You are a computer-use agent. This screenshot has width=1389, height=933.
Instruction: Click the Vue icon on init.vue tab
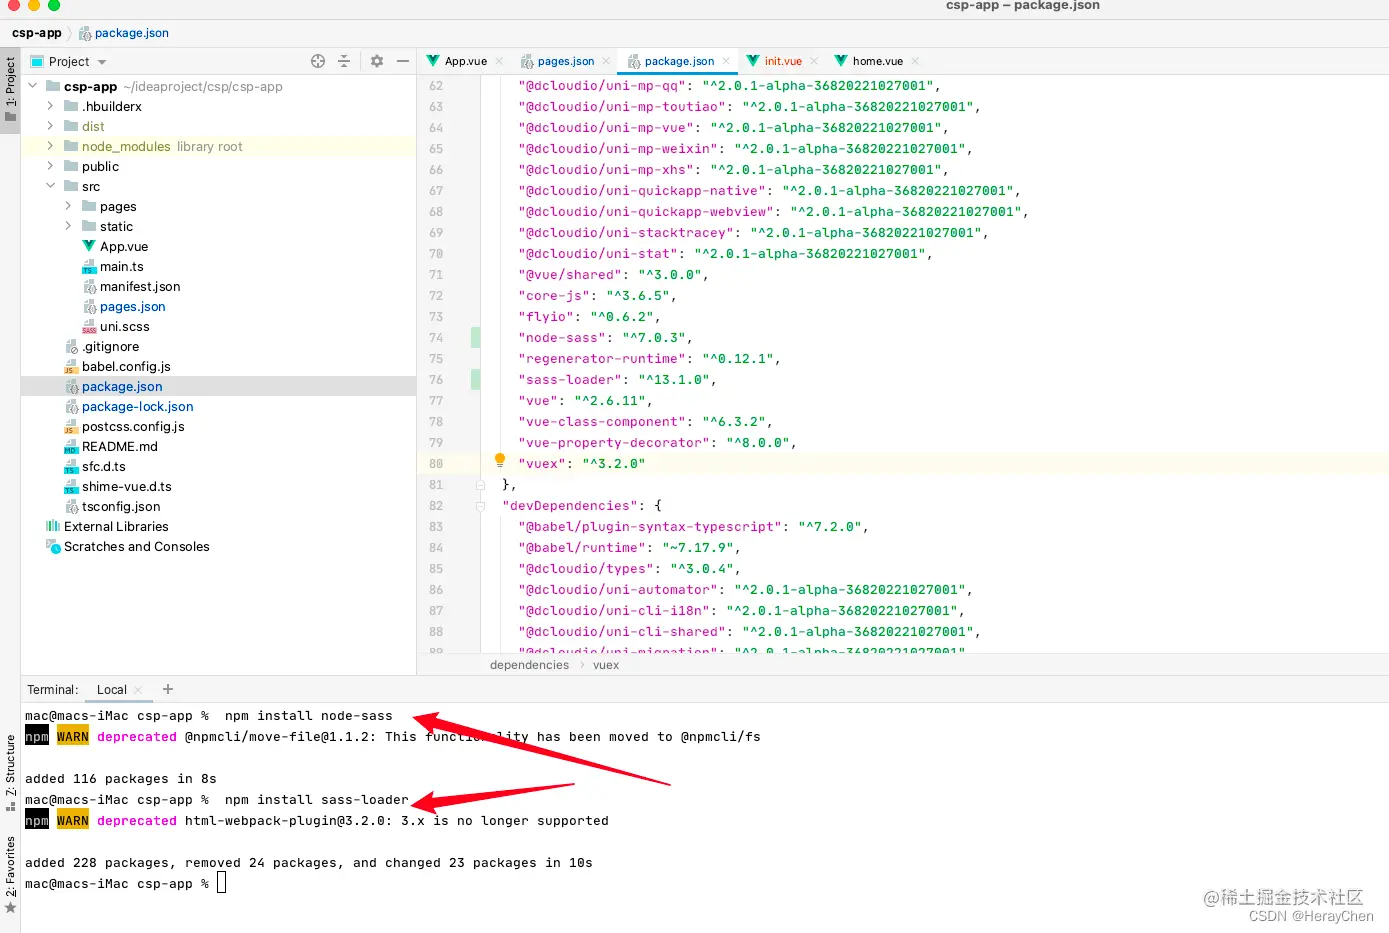click(x=753, y=61)
